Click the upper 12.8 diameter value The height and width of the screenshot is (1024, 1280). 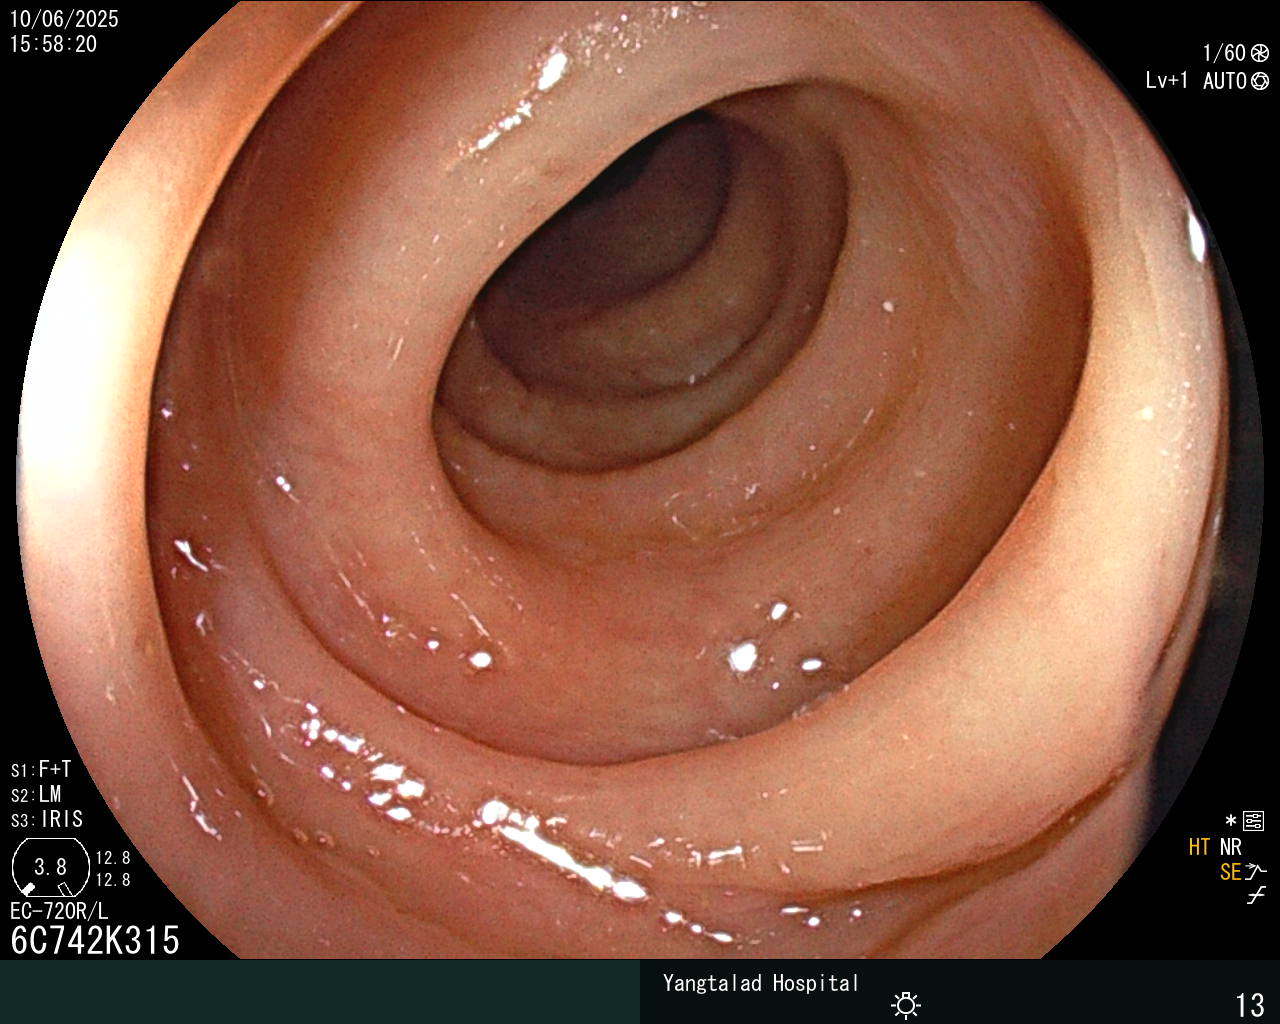click(113, 858)
